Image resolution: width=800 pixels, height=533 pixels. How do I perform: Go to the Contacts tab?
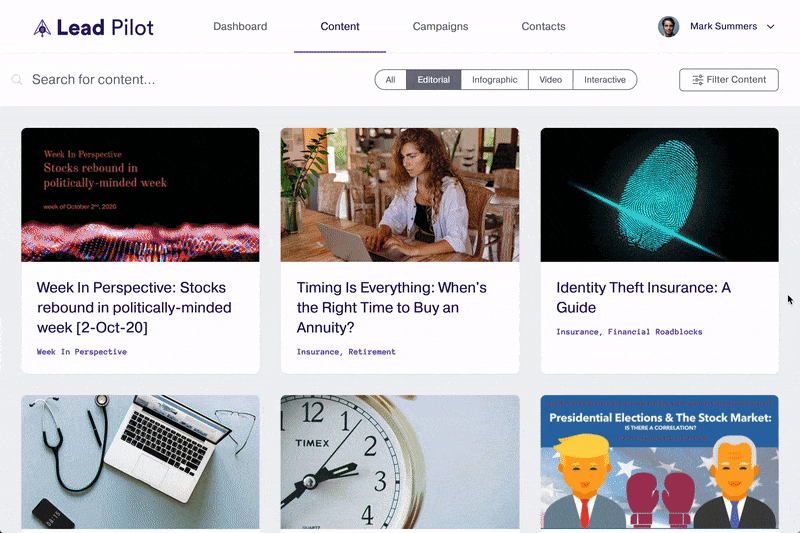543,27
